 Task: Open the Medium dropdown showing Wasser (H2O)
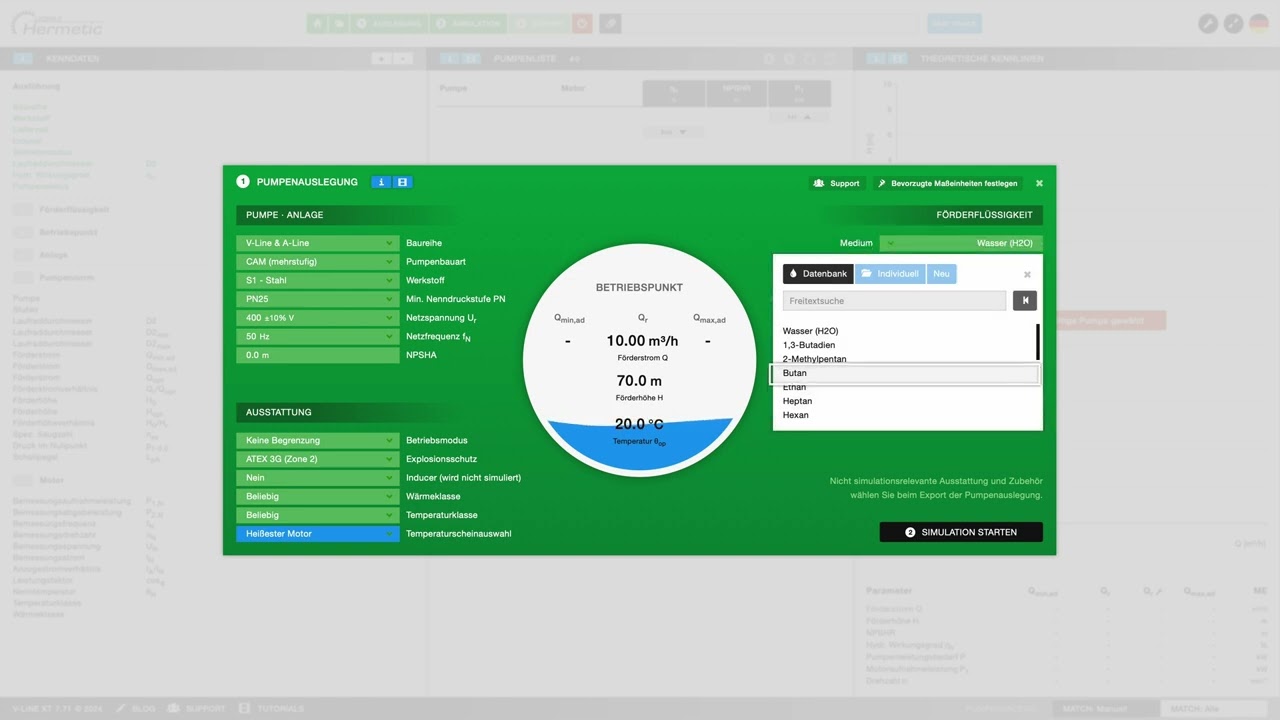pyautogui.click(x=961, y=243)
